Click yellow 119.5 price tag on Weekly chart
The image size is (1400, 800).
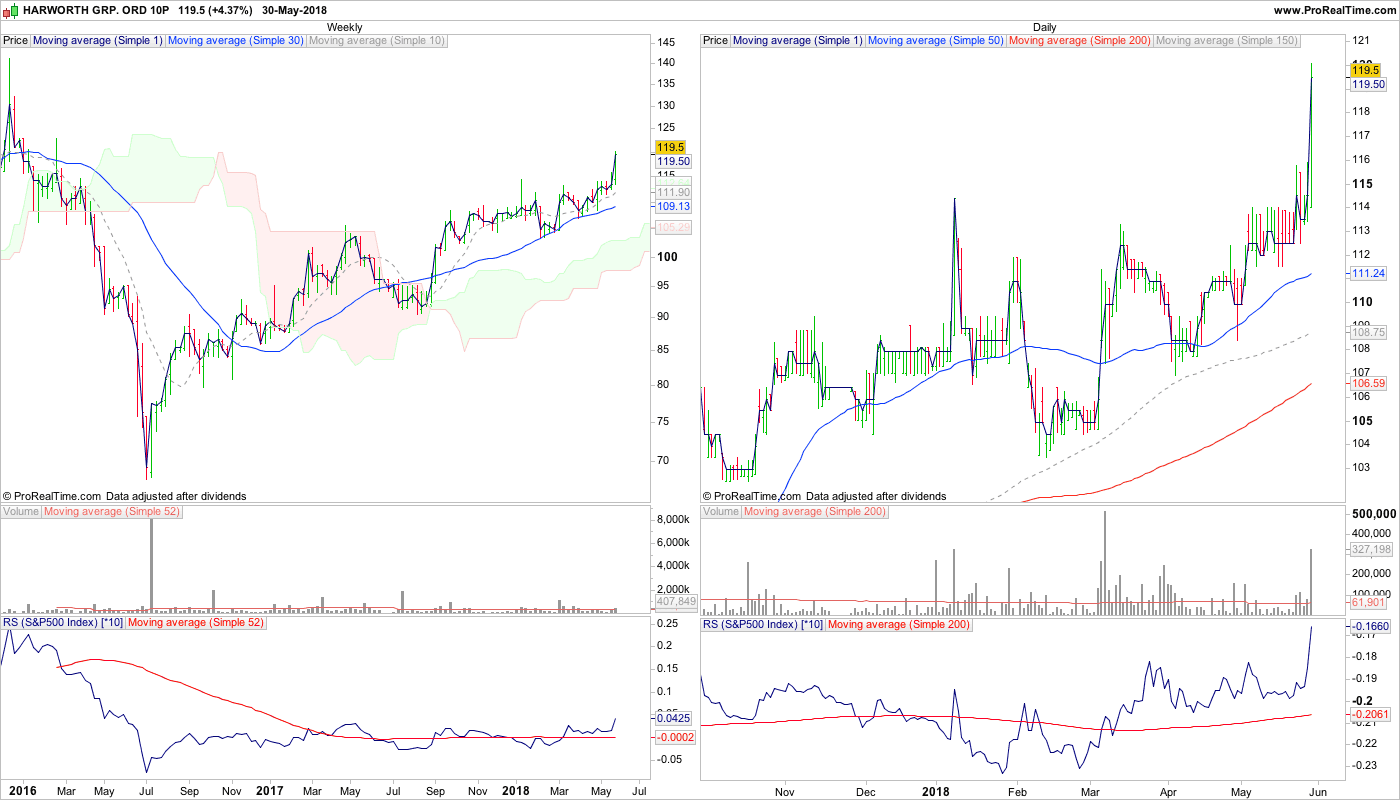(669, 146)
